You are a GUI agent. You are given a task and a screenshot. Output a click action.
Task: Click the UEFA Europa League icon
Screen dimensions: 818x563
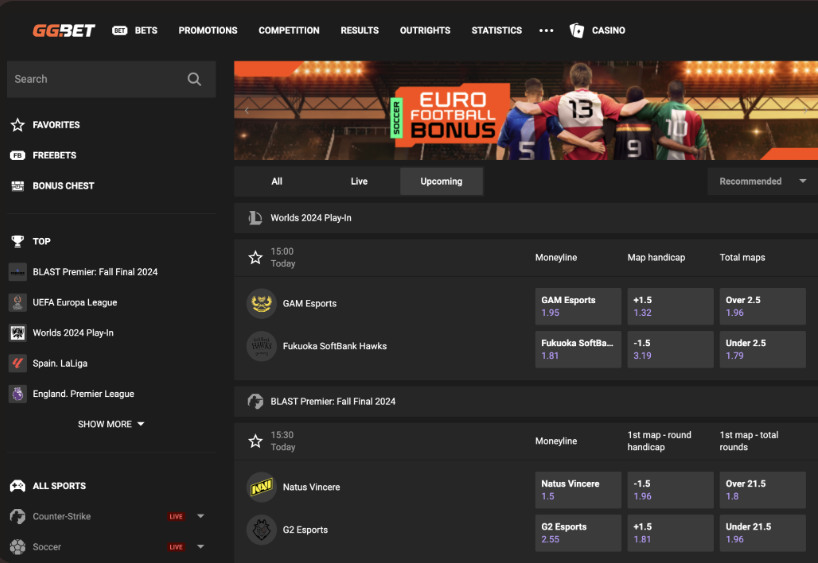click(x=18, y=303)
